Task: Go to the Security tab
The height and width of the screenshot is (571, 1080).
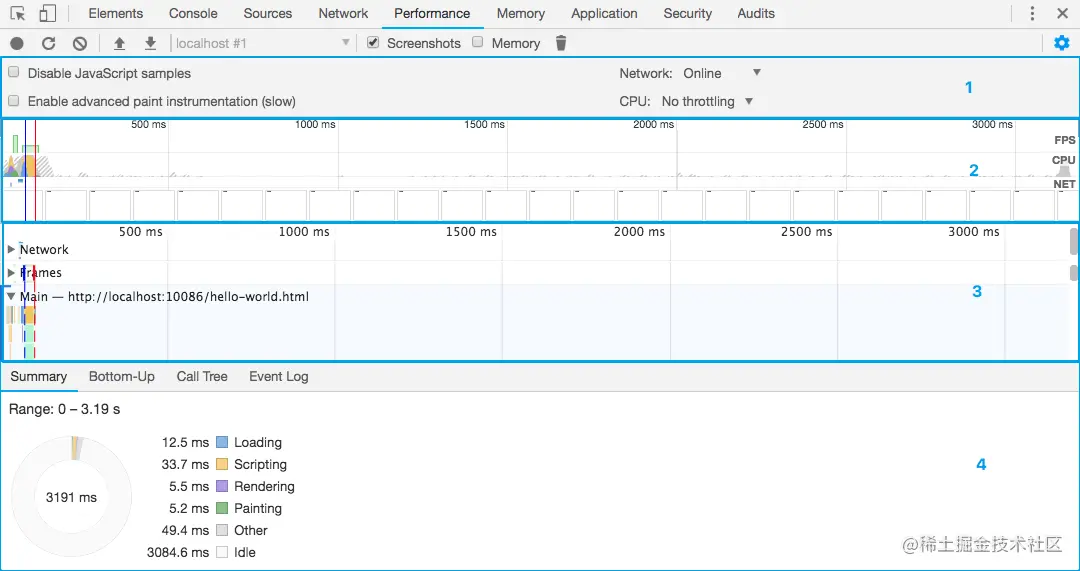Action: (687, 13)
